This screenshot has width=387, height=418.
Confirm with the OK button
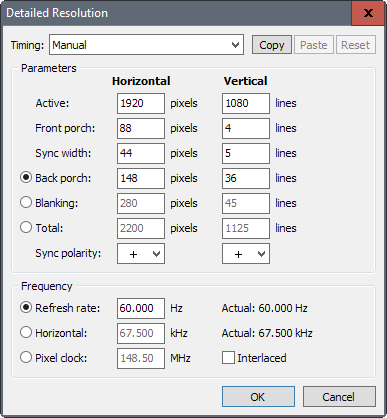258,397
